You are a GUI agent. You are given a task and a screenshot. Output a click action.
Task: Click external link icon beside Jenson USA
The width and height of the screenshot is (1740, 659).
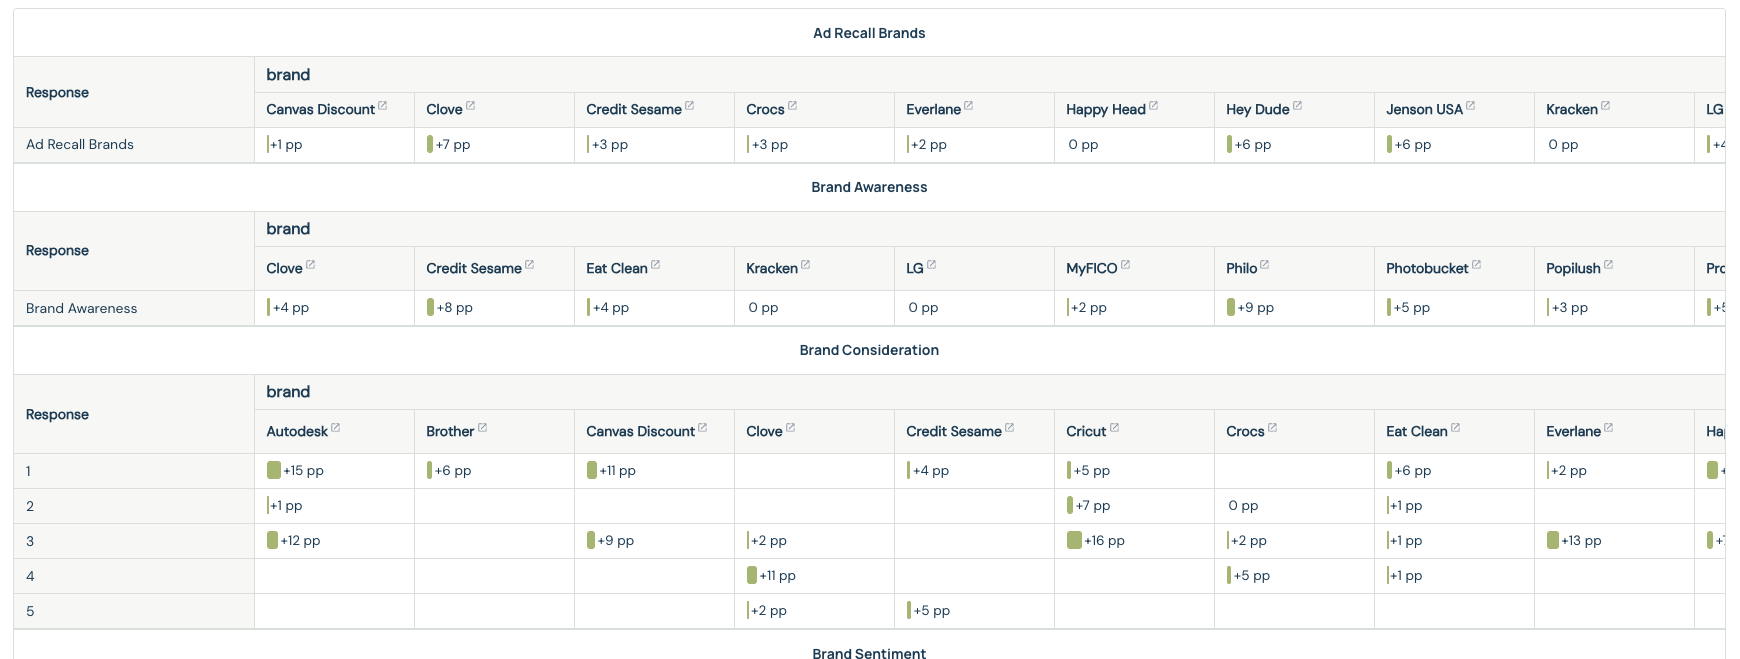pyautogui.click(x=1470, y=105)
